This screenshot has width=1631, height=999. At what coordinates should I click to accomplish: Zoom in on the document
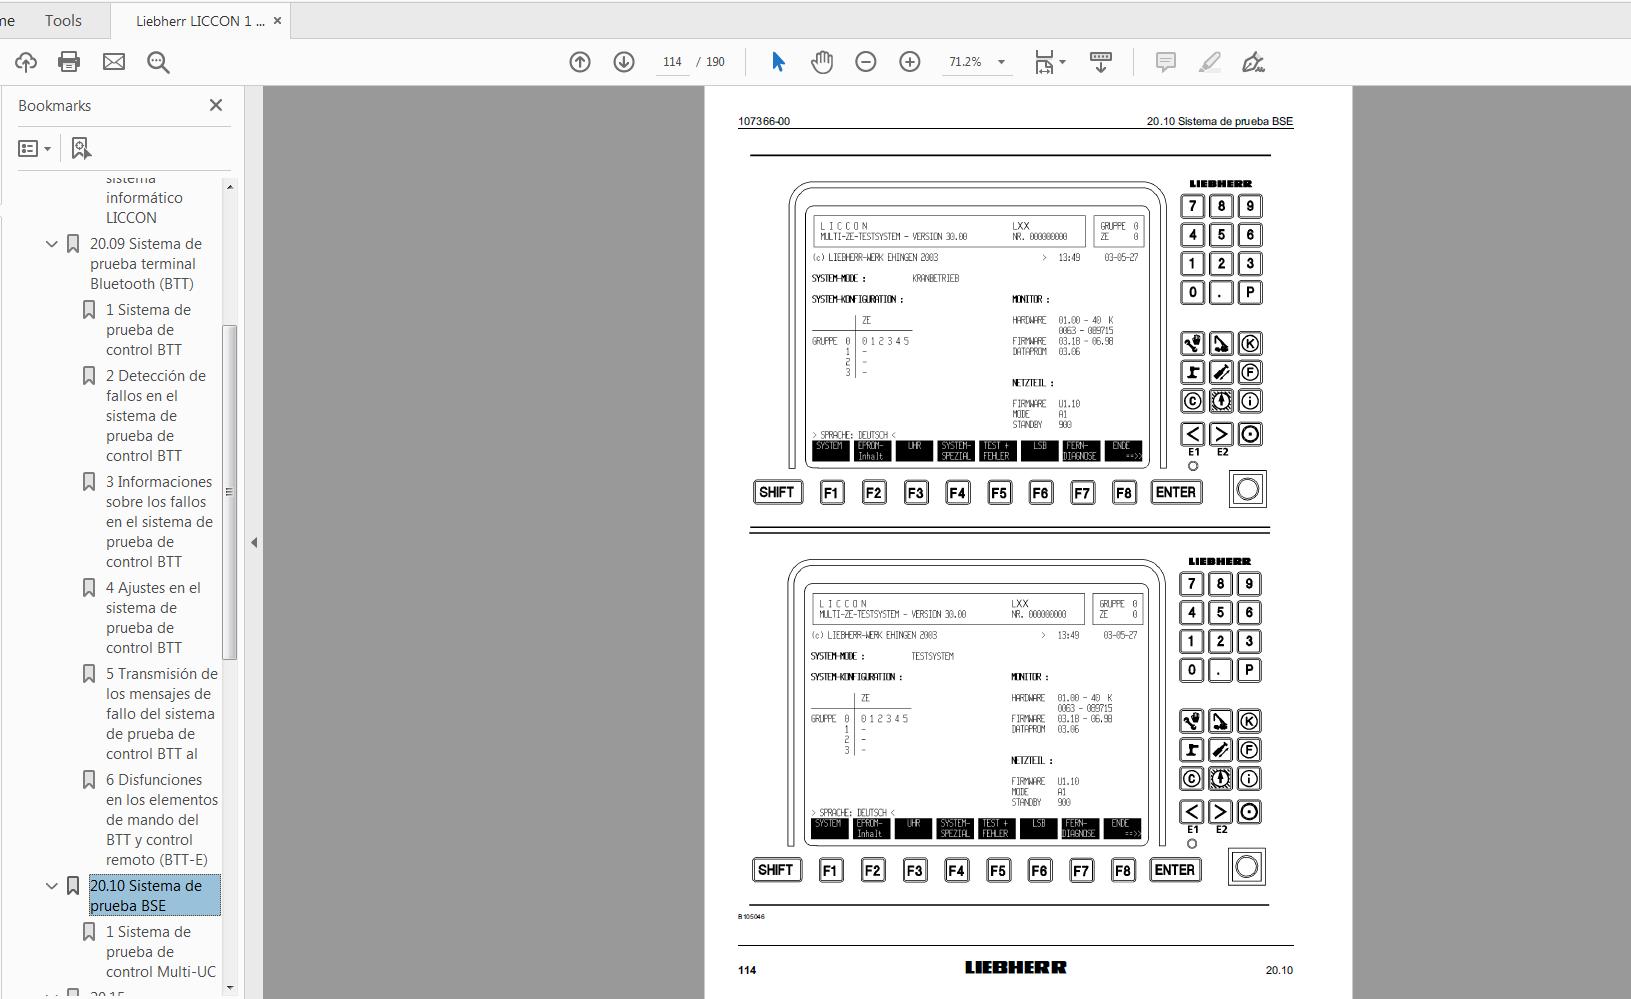click(910, 61)
